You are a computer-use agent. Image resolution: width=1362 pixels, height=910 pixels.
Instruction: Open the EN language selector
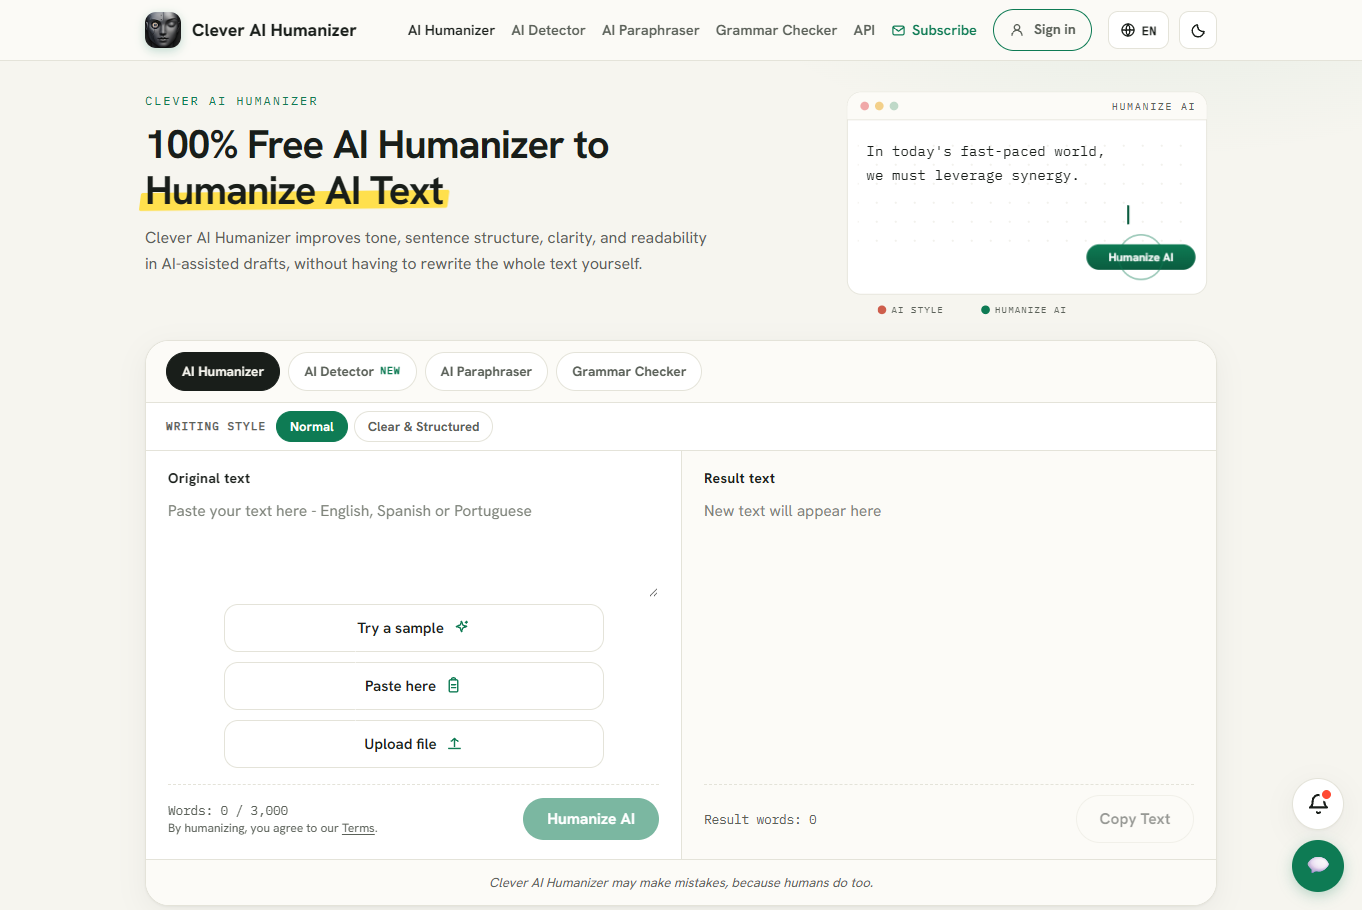1138,30
